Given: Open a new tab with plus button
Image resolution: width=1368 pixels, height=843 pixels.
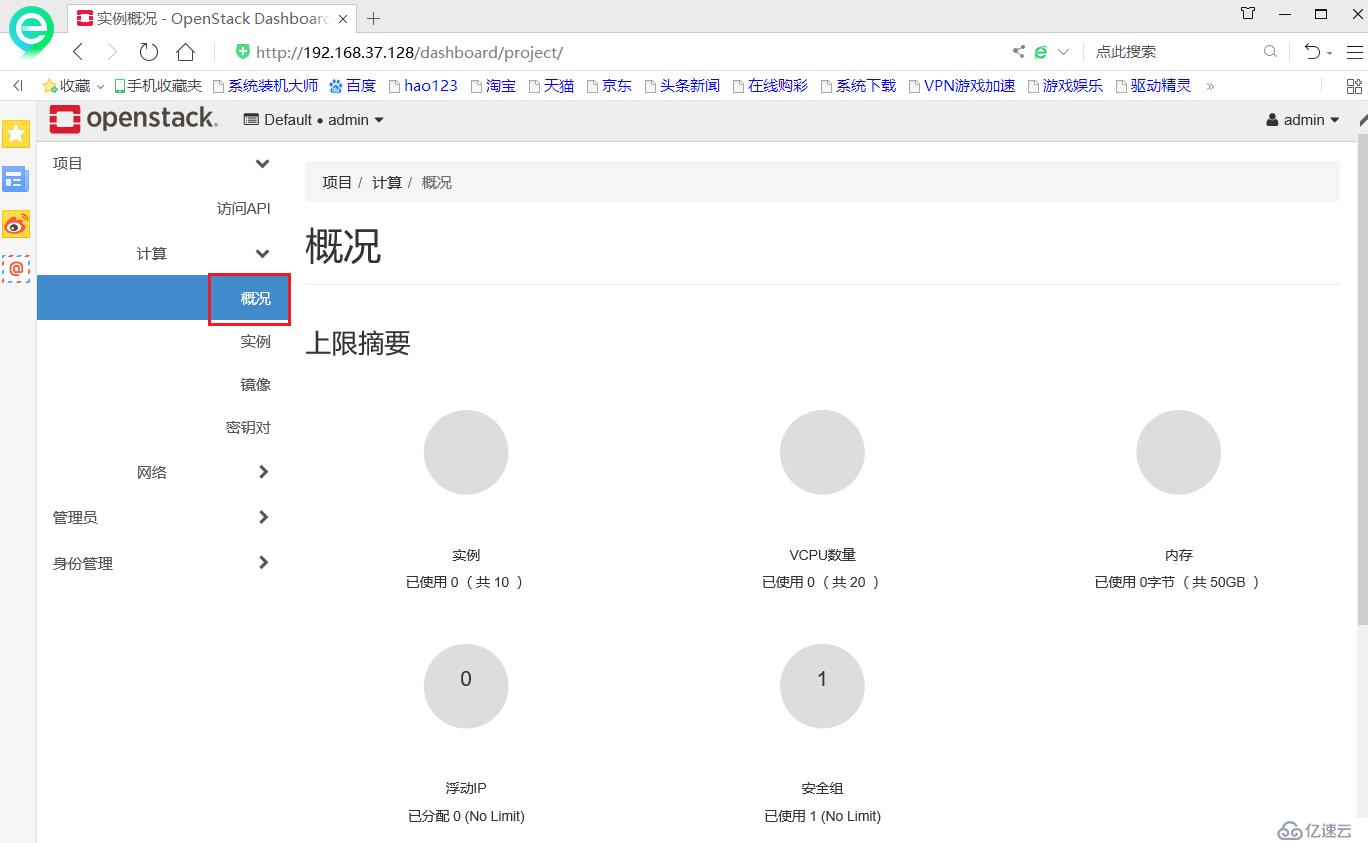Looking at the screenshot, I should click(373, 18).
